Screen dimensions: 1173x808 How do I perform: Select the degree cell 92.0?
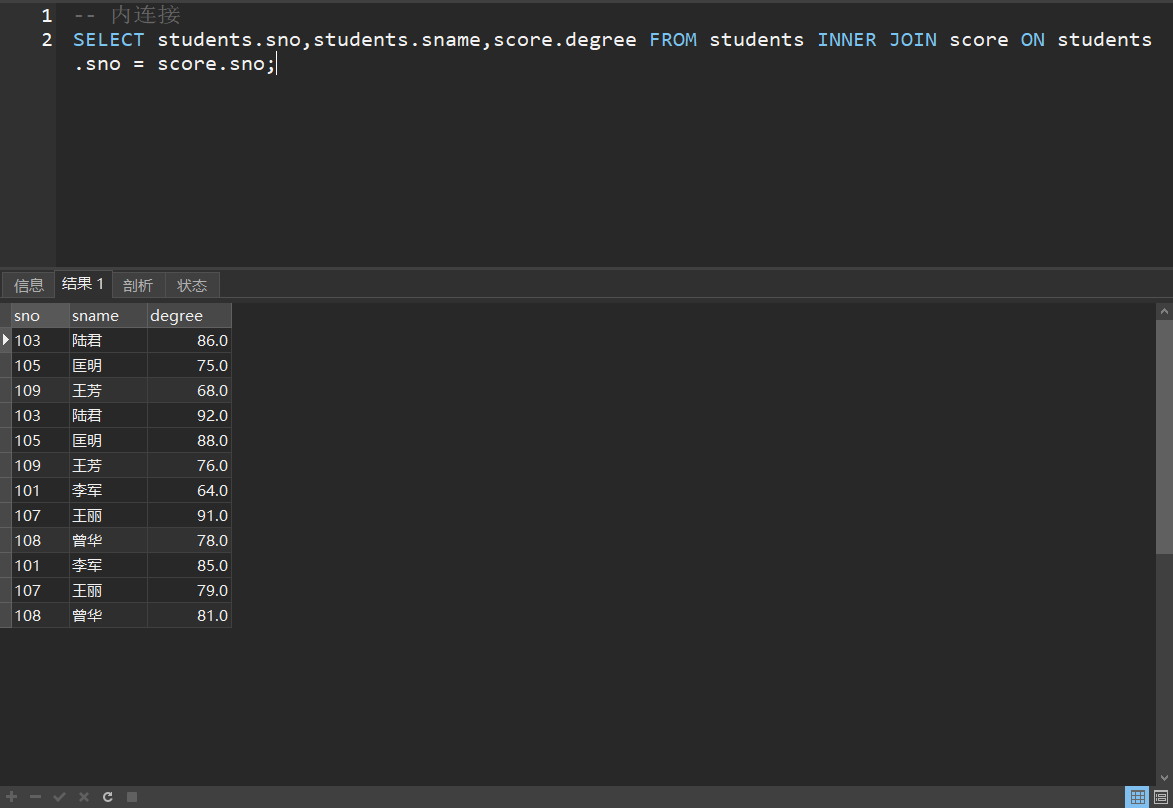coord(189,415)
